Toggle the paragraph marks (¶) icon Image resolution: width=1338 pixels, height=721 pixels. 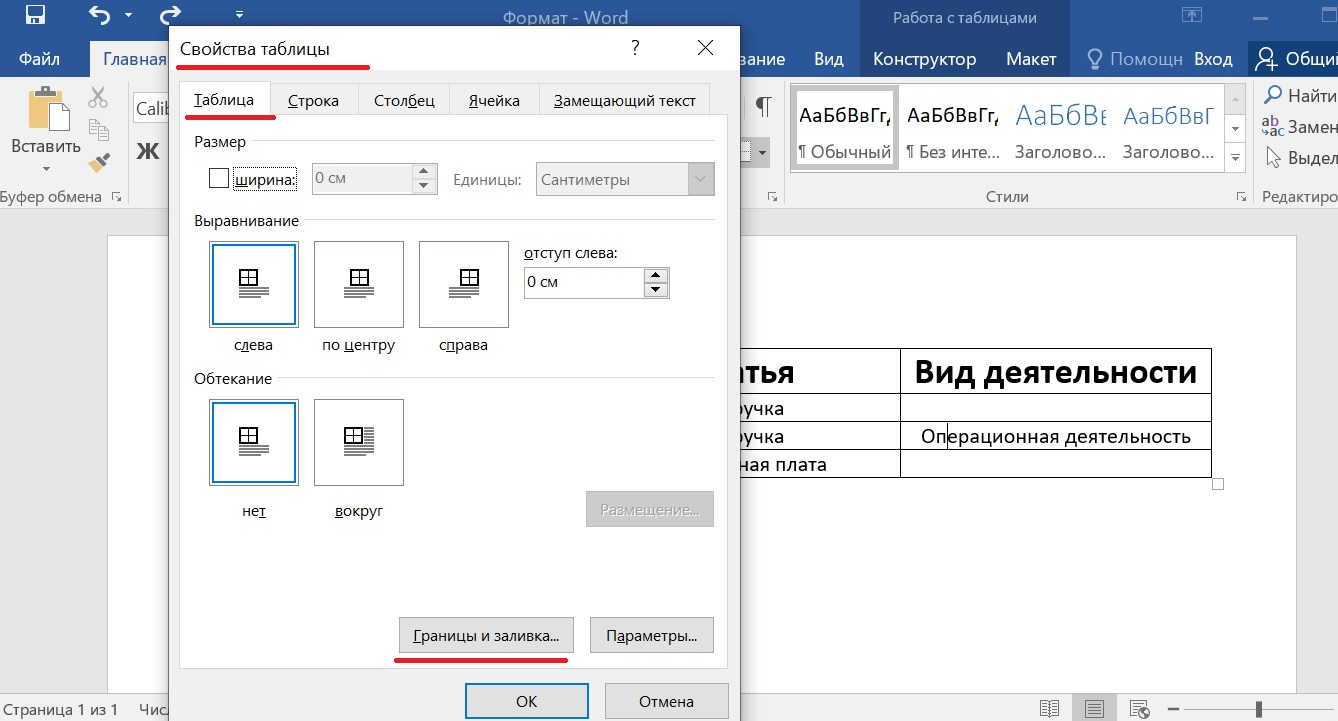(764, 106)
